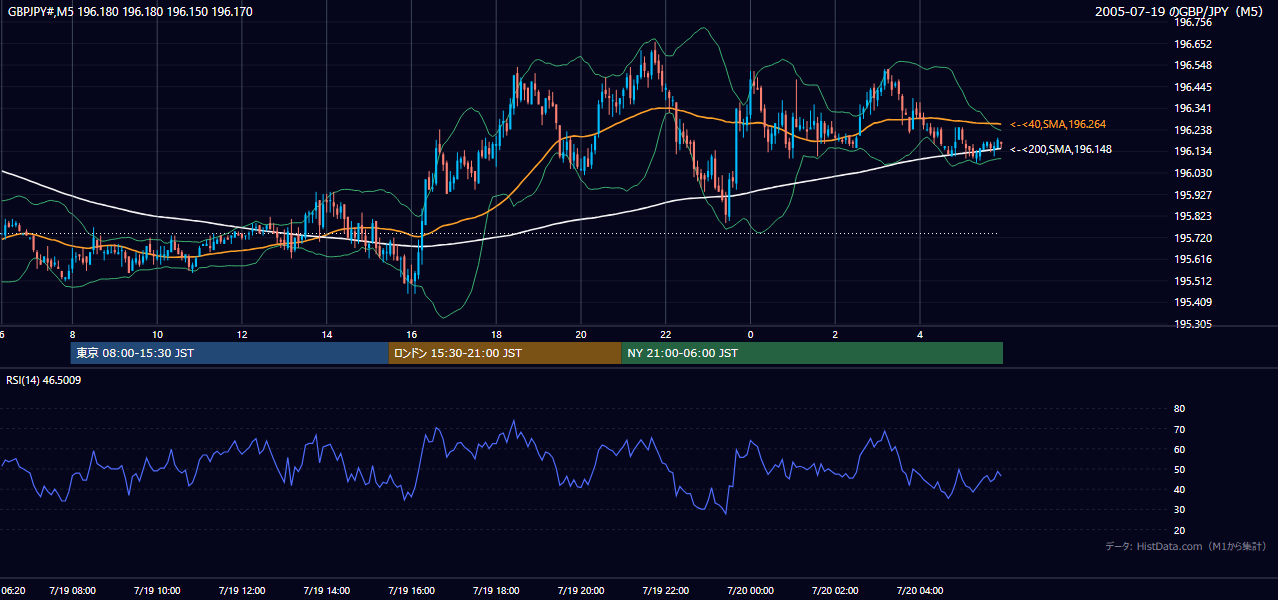Click price axis value 196.030
The height and width of the screenshot is (600, 1278).
point(1192,173)
